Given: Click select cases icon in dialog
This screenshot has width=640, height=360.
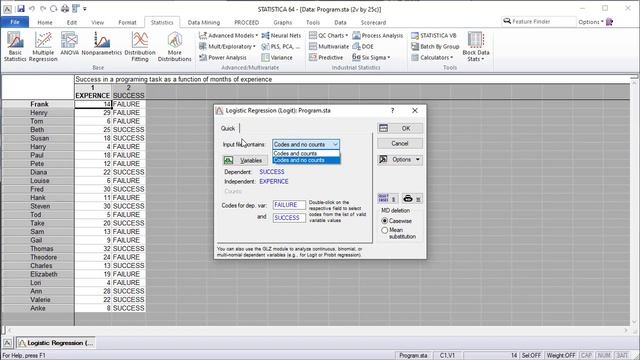Looking at the screenshot, I should [388, 199].
